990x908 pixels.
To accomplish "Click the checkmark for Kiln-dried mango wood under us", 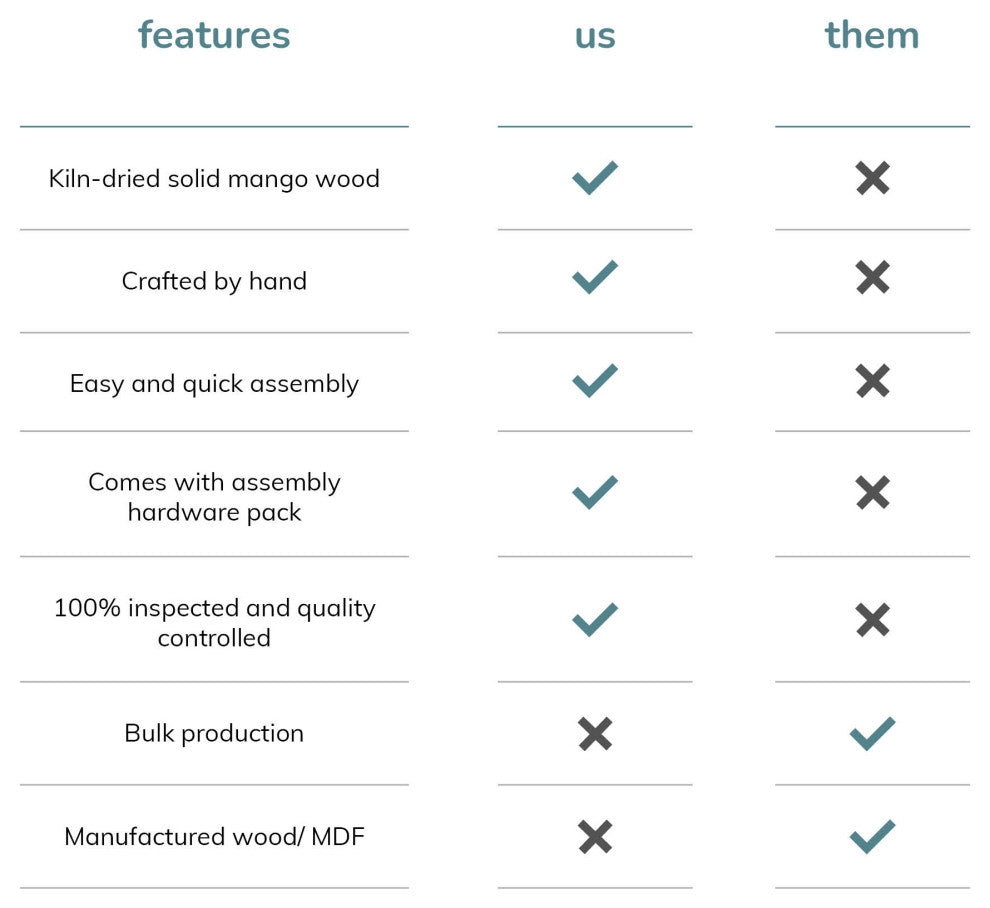I will pyautogui.click(x=595, y=178).
